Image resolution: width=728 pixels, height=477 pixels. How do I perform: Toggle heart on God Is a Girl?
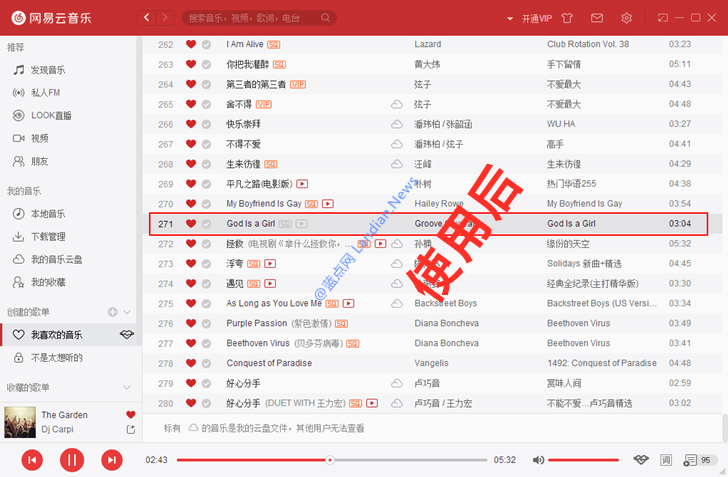[x=191, y=224]
